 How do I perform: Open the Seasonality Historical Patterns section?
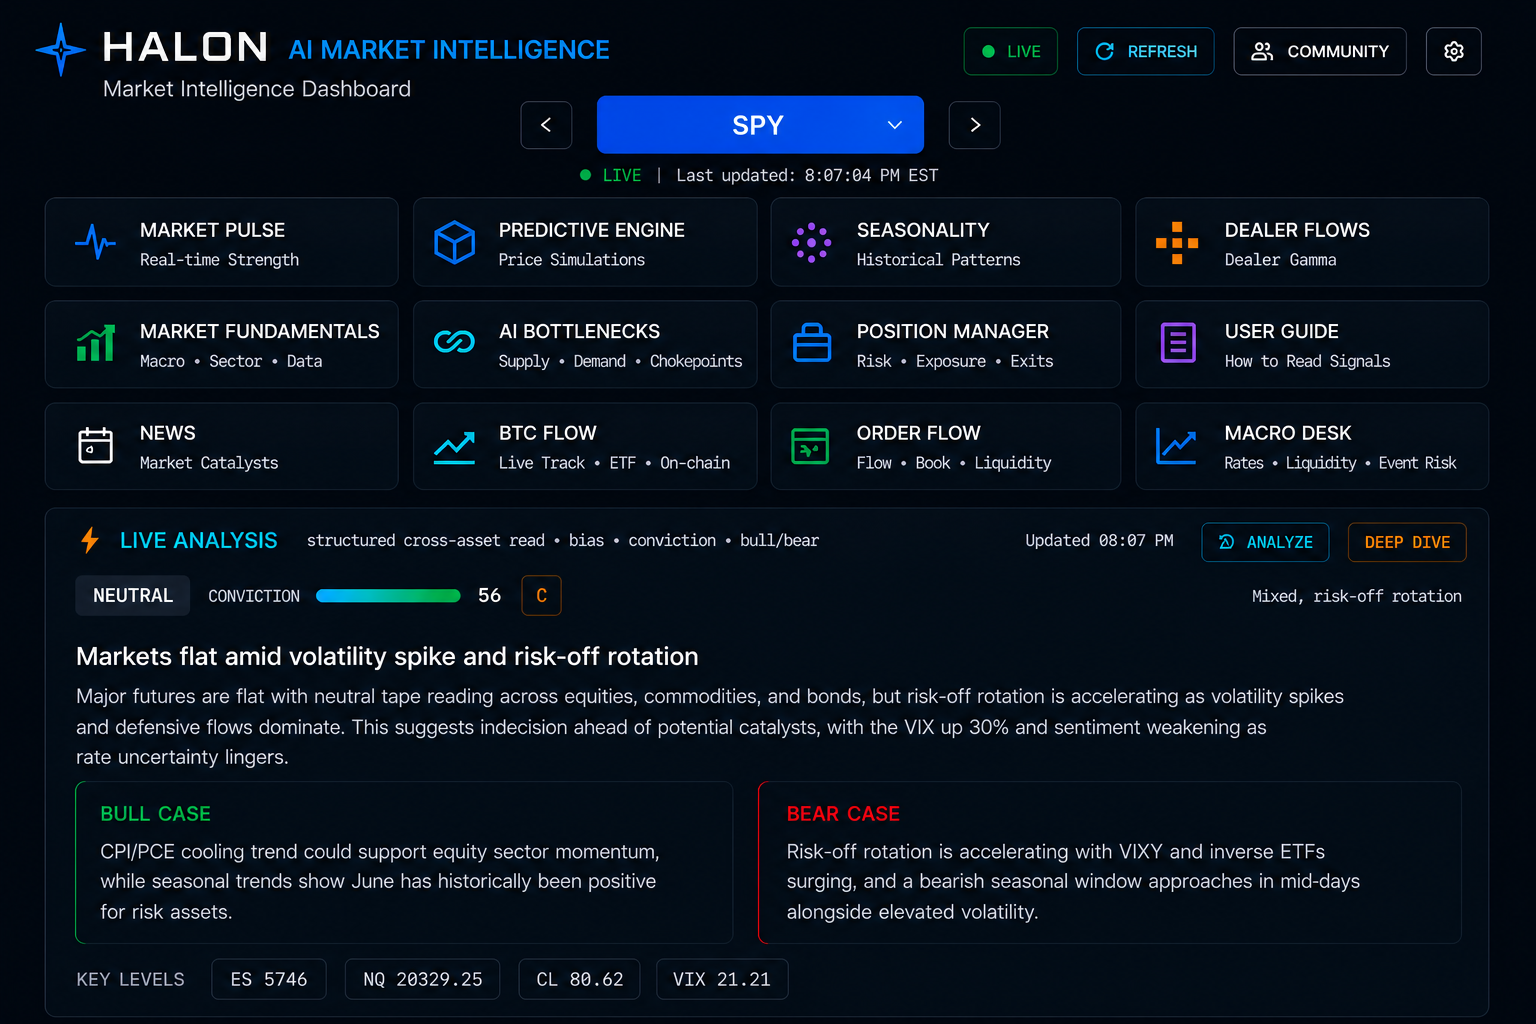pyautogui.click(x=946, y=242)
